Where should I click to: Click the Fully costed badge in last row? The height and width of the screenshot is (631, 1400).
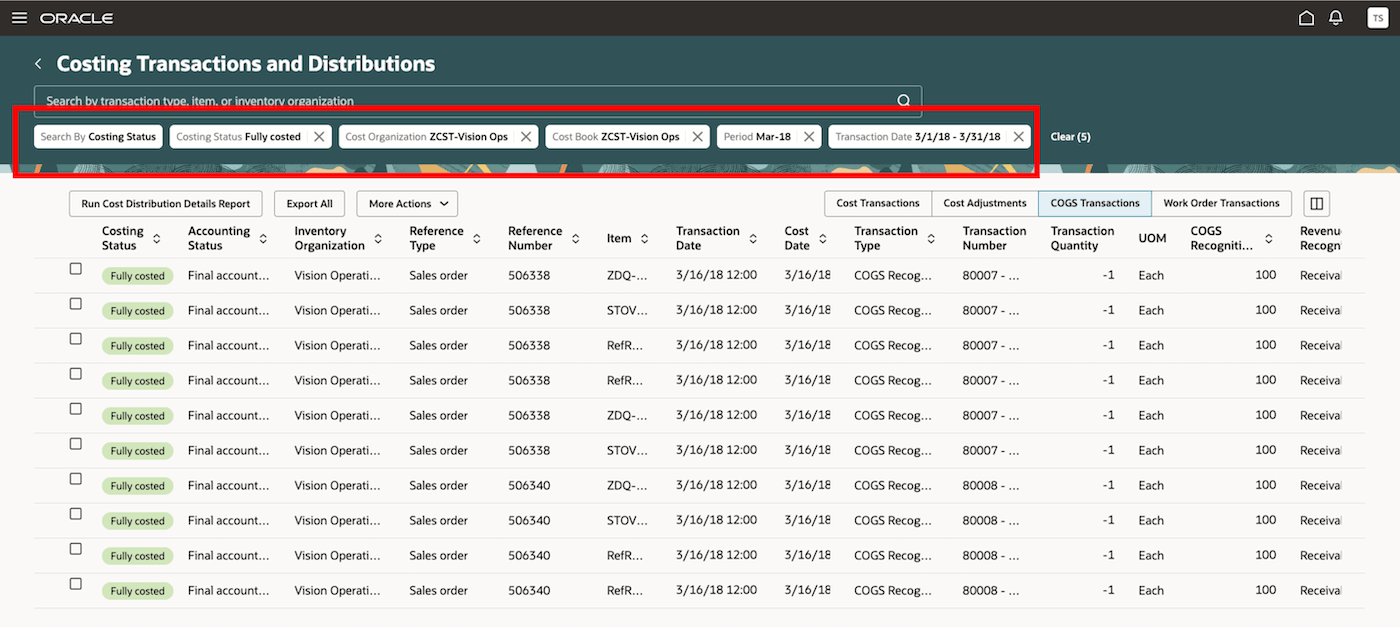pos(137,591)
